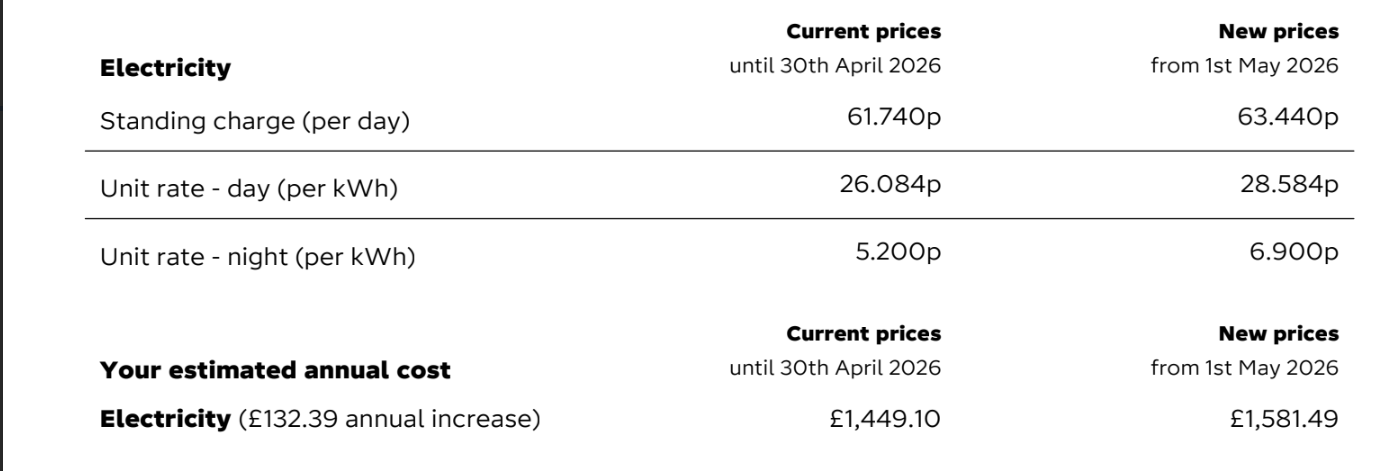Image resolution: width=1394 pixels, height=471 pixels.
Task: Click the Standing charge (per day) label
Action: click(x=255, y=122)
